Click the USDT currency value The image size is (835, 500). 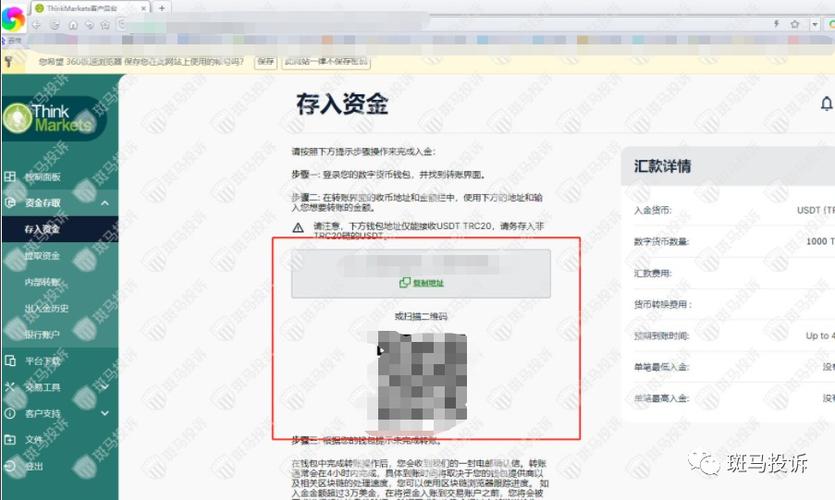[815, 210]
